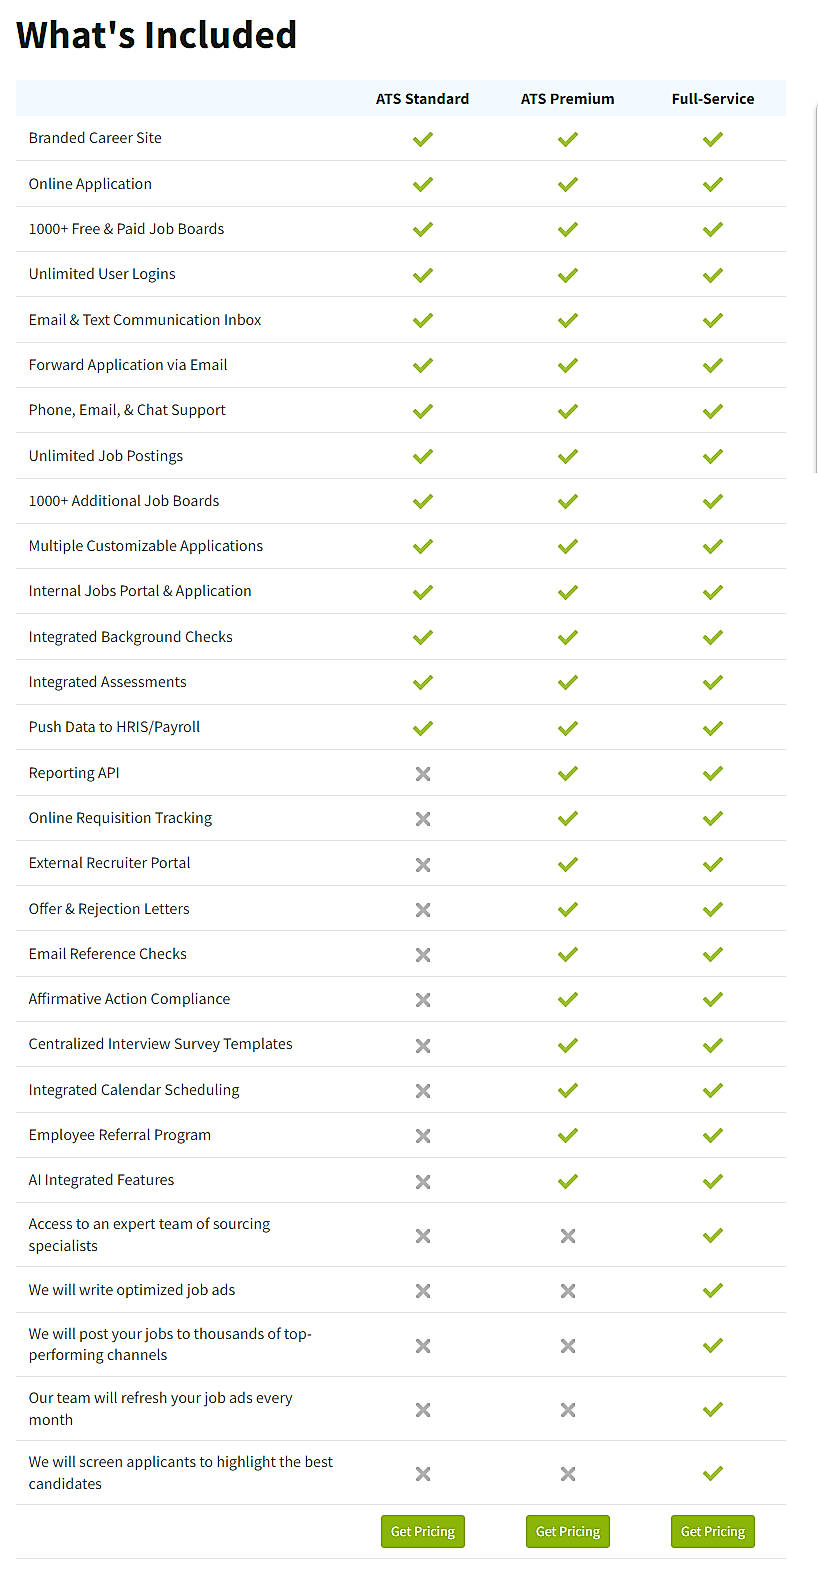Click the gray X under ATS Premium for sourcing specialists access
Screen dimensions: 818x1571
(x=567, y=1235)
